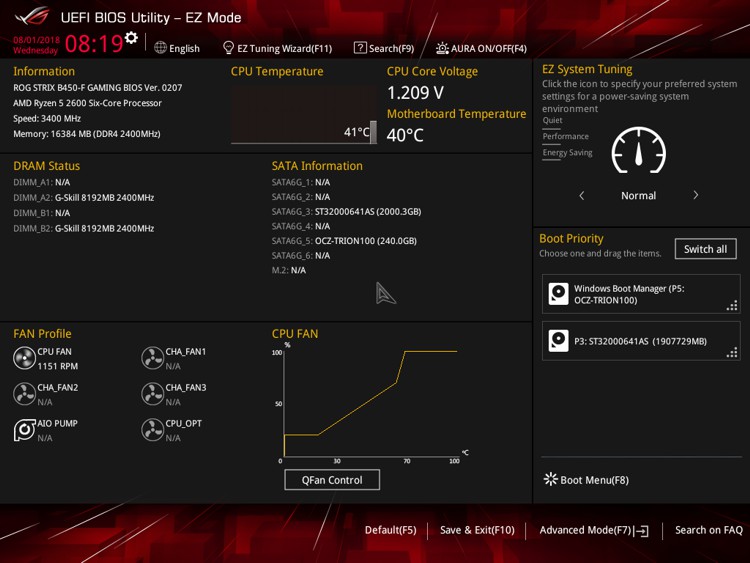Screen dimensions: 750x563
Task: Select Windows Boot Manager boot entry
Action: (641, 294)
